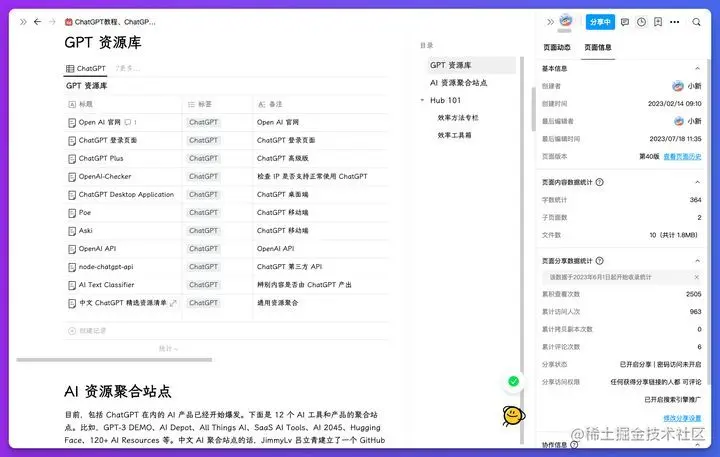Collapse the 基本信息 section
The height and width of the screenshot is (457, 720).
pyautogui.click(x=698, y=68)
